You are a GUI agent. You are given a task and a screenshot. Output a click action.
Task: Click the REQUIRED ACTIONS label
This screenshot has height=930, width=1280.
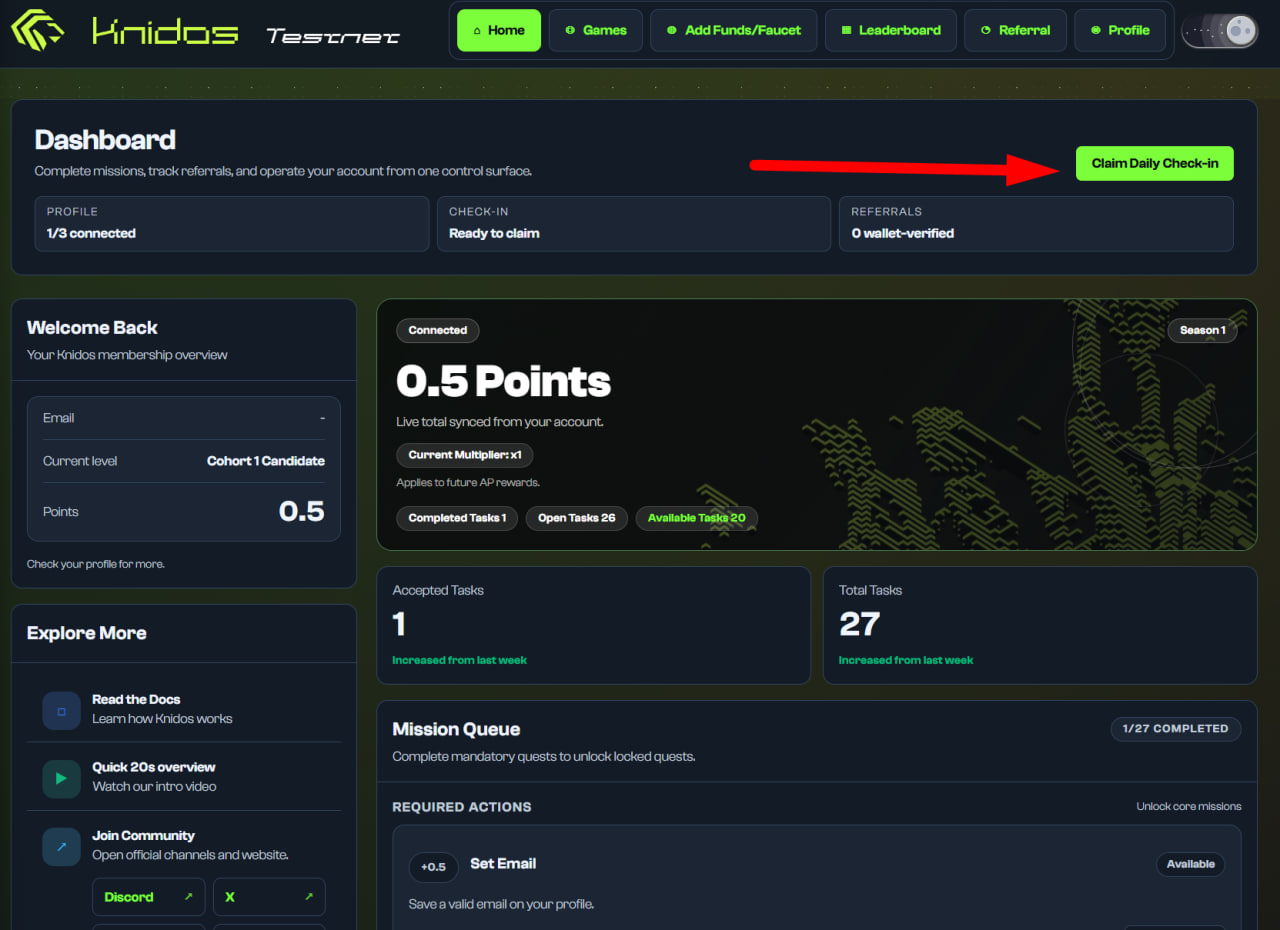click(462, 807)
